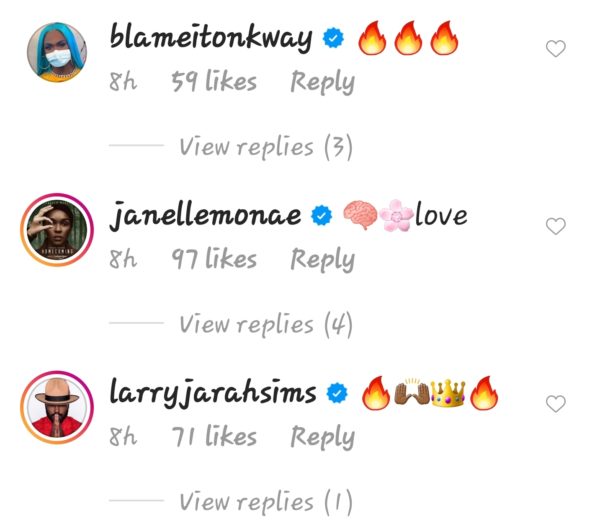Click the verified badge beside janellemonae

coord(321,215)
